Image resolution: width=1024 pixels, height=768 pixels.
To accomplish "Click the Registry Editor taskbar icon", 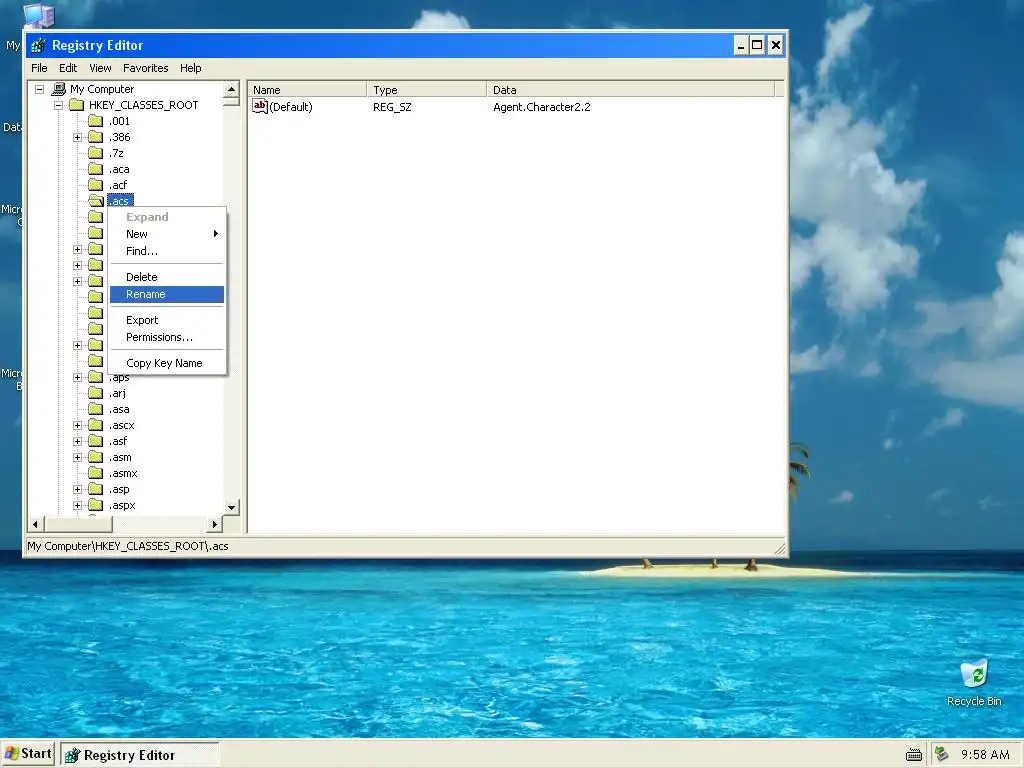I will (x=72, y=756).
